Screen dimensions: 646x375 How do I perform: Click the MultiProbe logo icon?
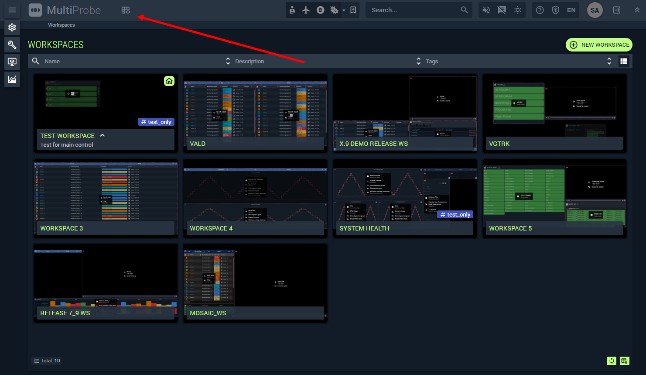click(35, 10)
